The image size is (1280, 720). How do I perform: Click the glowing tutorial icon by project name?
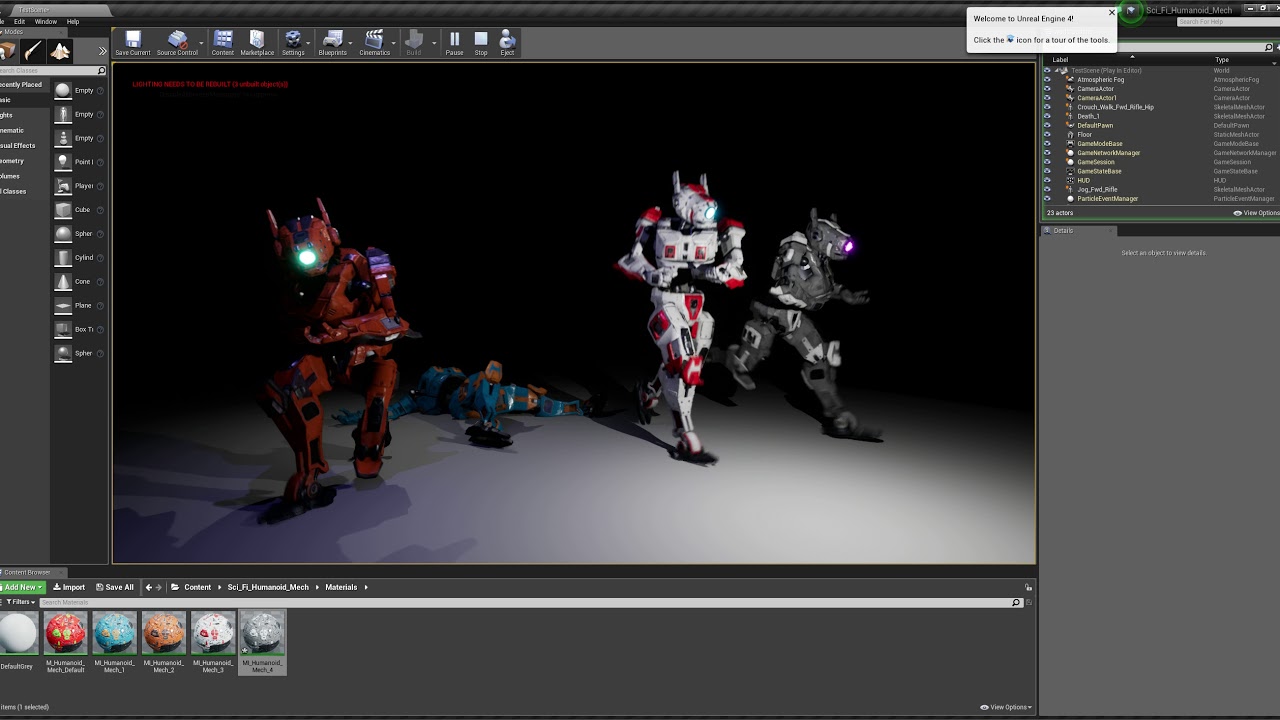pyautogui.click(x=1131, y=11)
